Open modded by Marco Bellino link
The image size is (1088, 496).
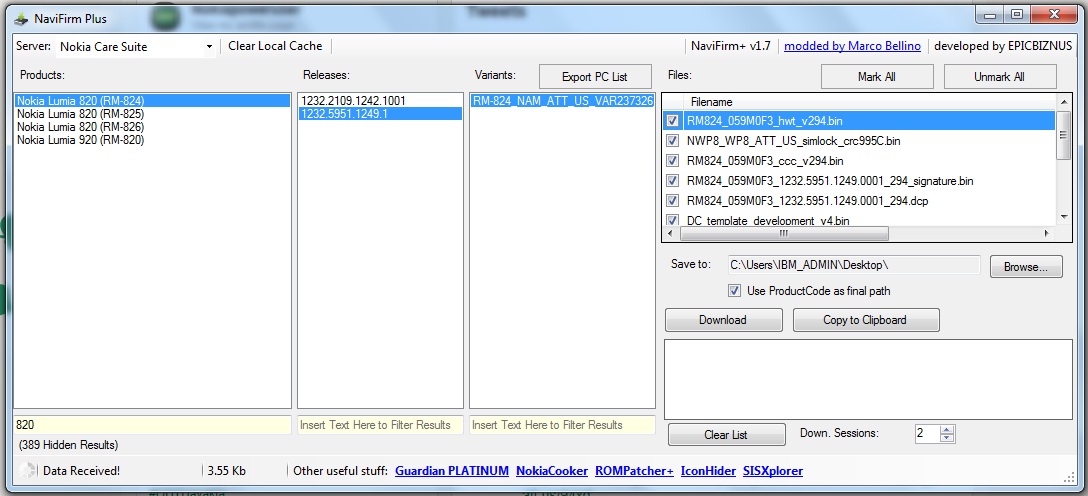852,46
